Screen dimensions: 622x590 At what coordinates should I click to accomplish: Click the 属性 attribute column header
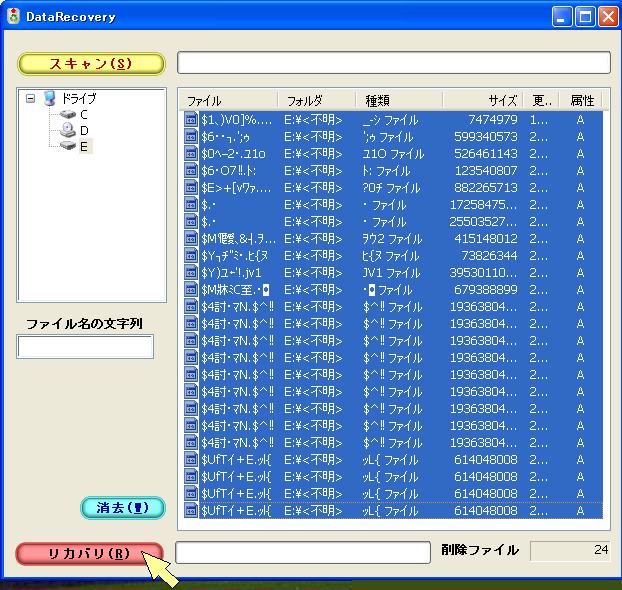(x=581, y=101)
